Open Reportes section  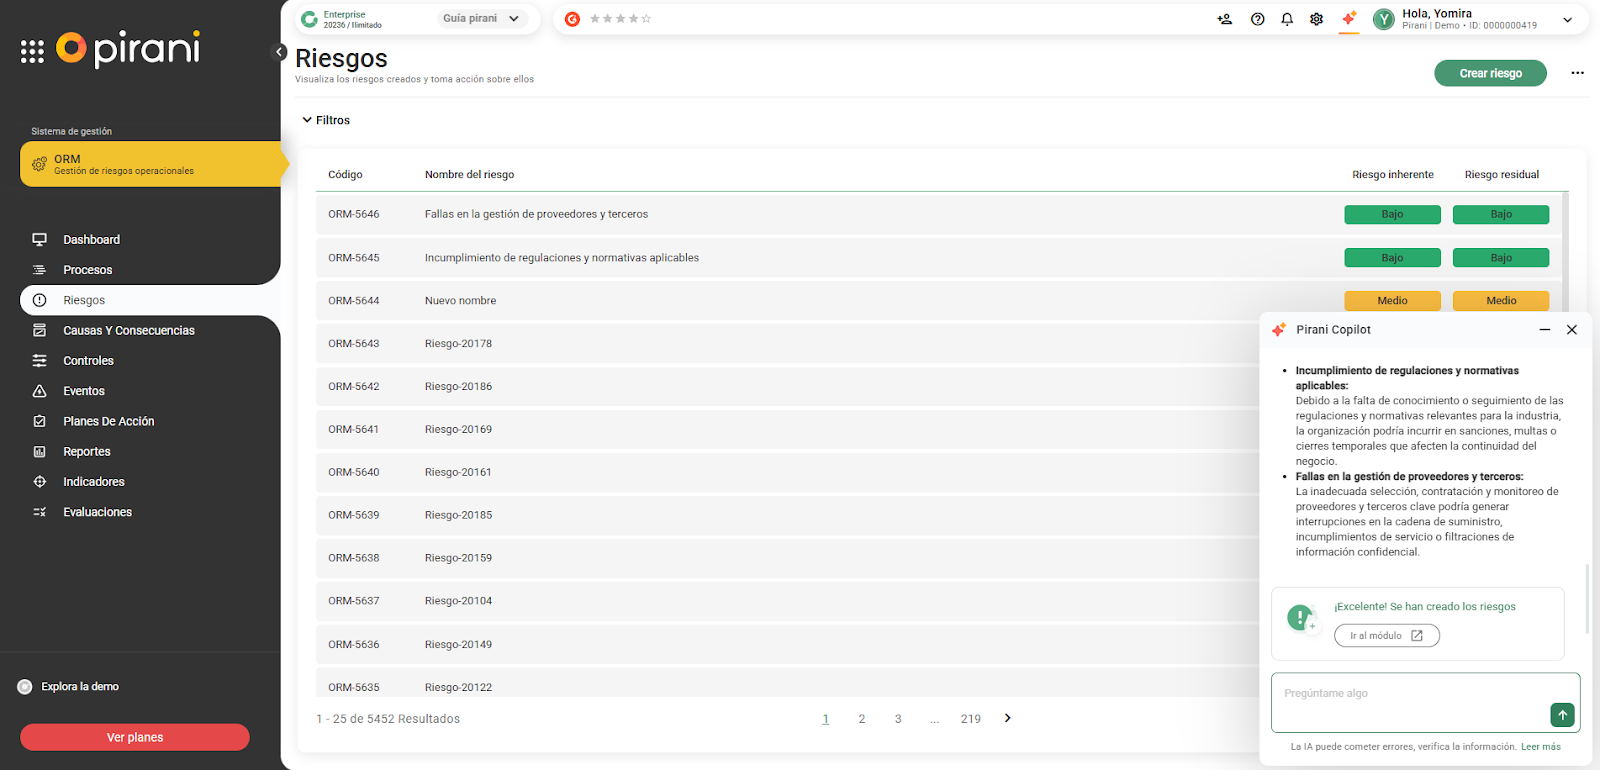tap(86, 452)
